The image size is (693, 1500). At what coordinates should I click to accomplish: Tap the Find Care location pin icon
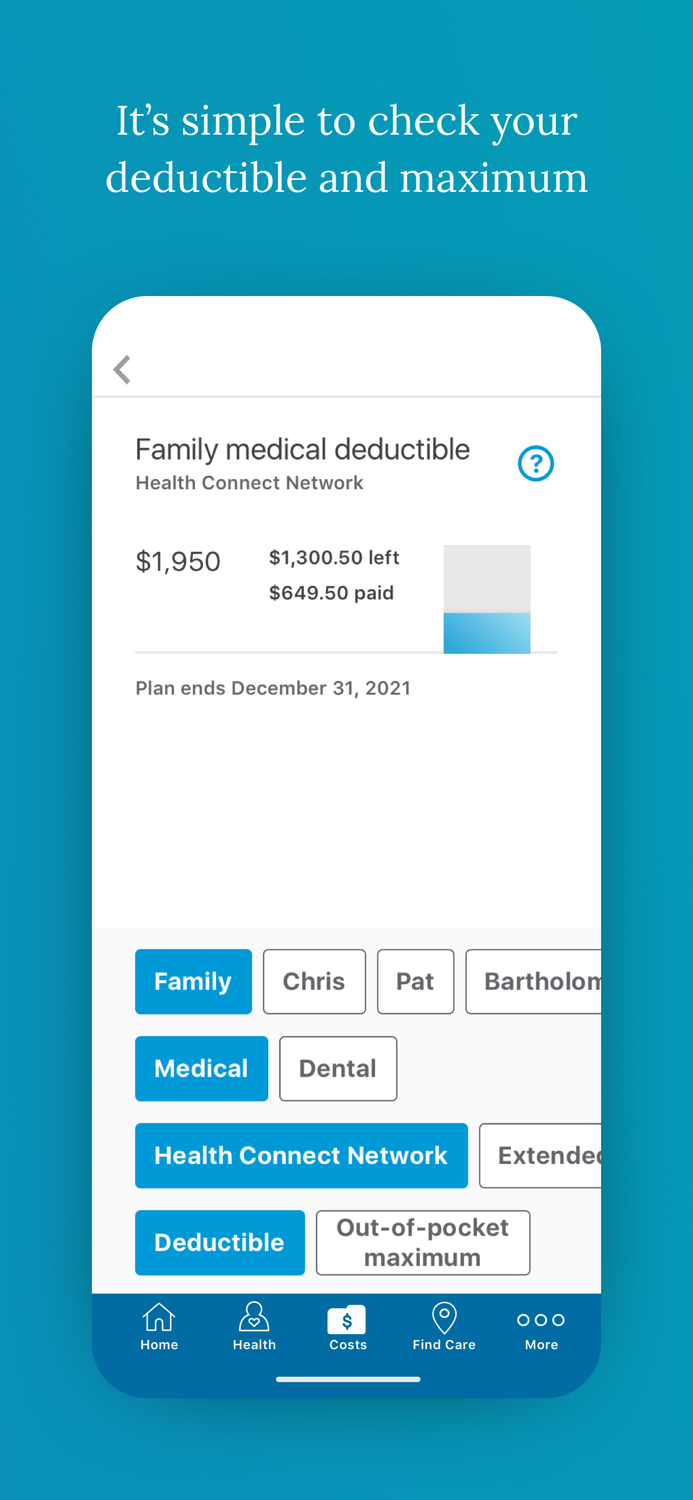(x=444, y=1318)
